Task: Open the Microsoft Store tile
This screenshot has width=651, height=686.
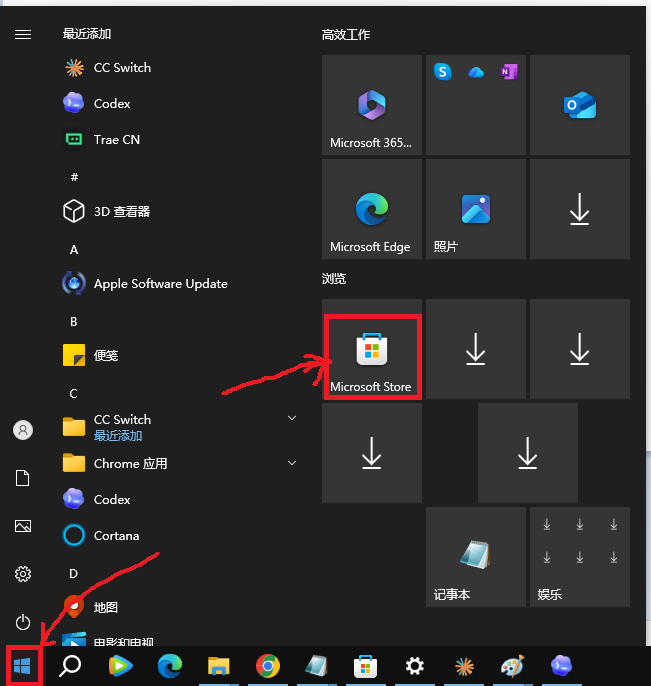Action: click(371, 349)
